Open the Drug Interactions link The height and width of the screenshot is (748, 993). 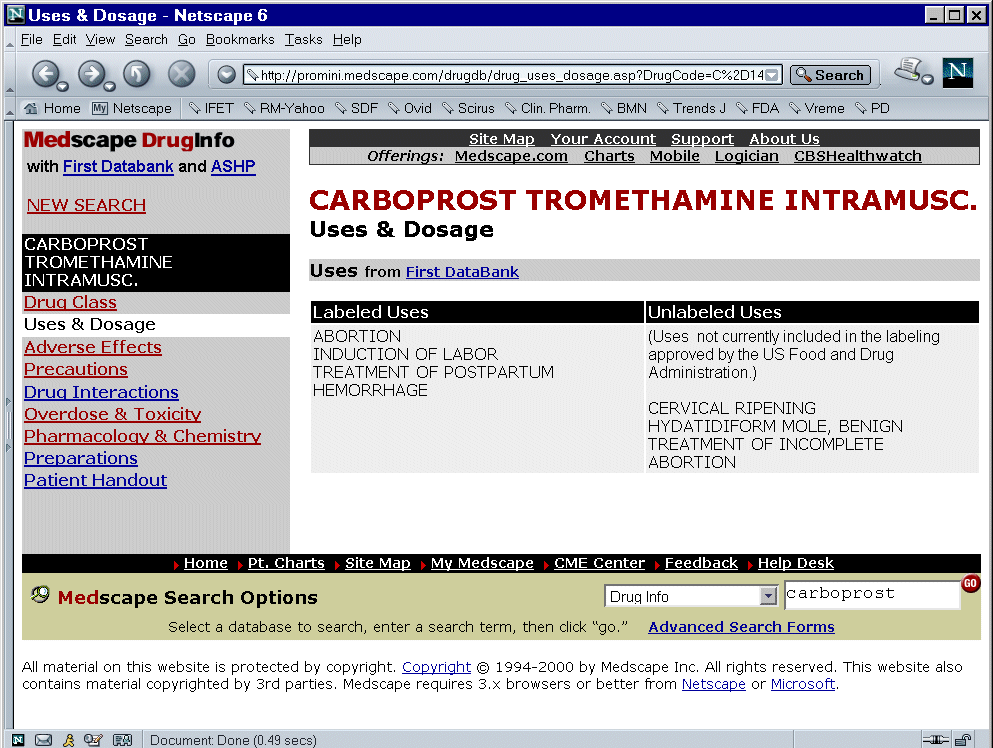click(101, 392)
